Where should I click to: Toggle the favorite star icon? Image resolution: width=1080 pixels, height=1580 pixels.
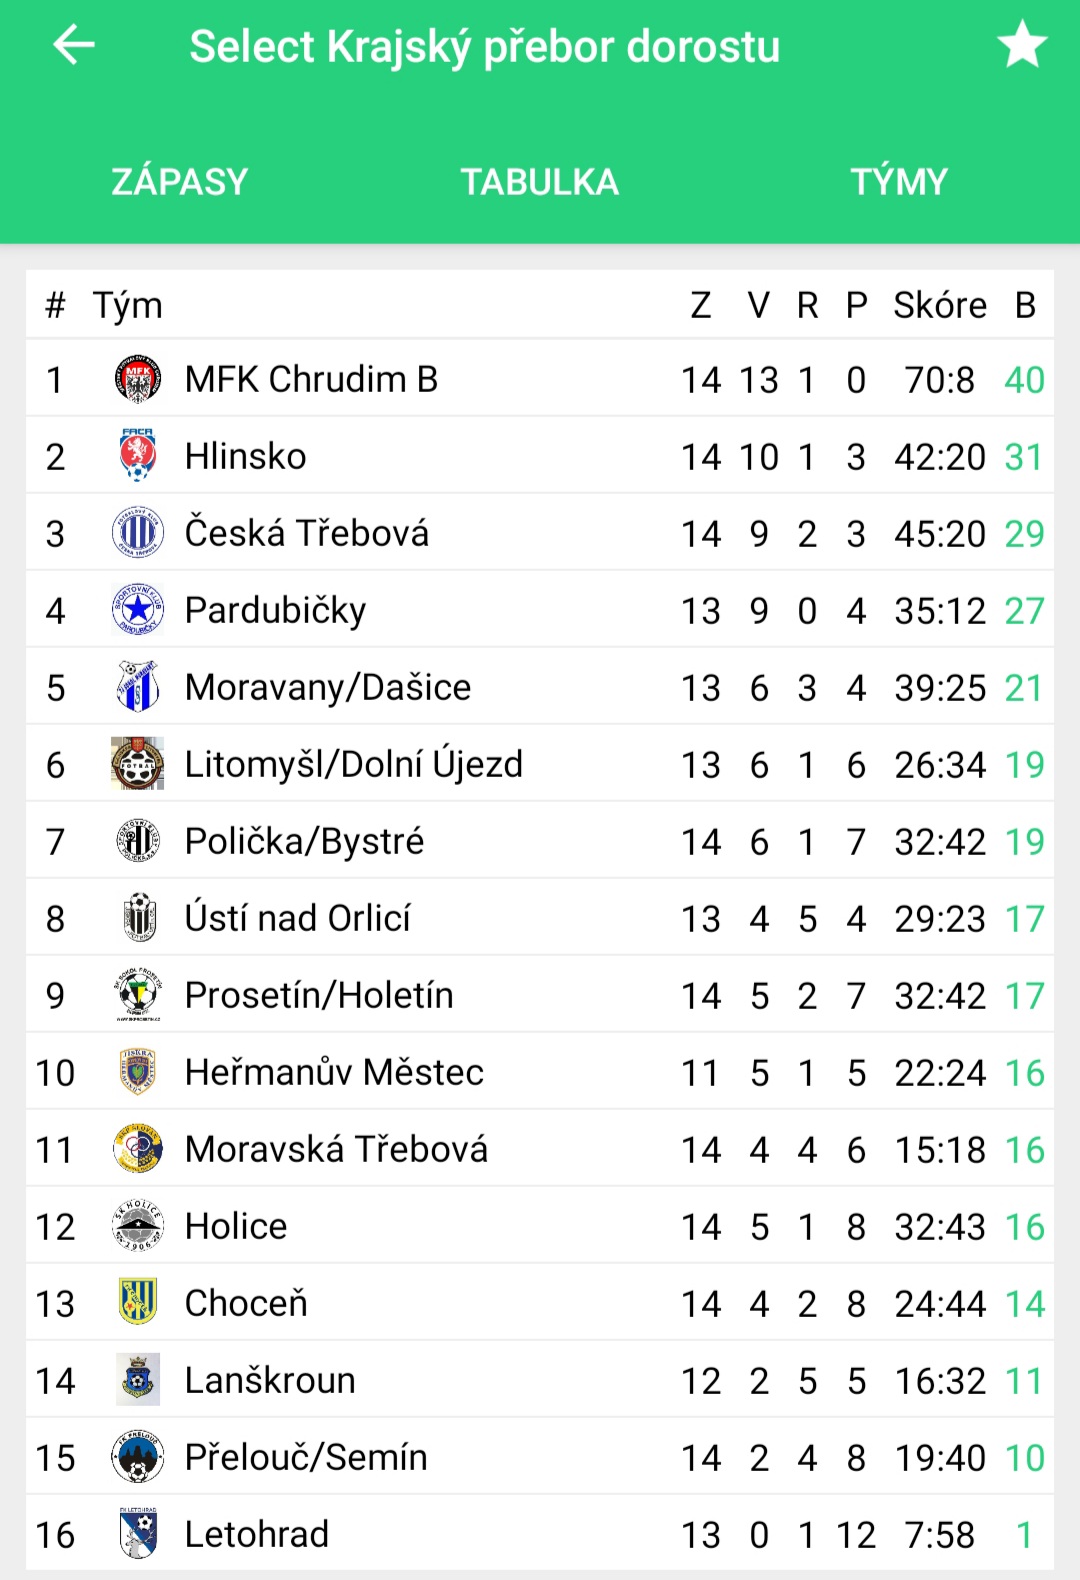coord(1022,45)
